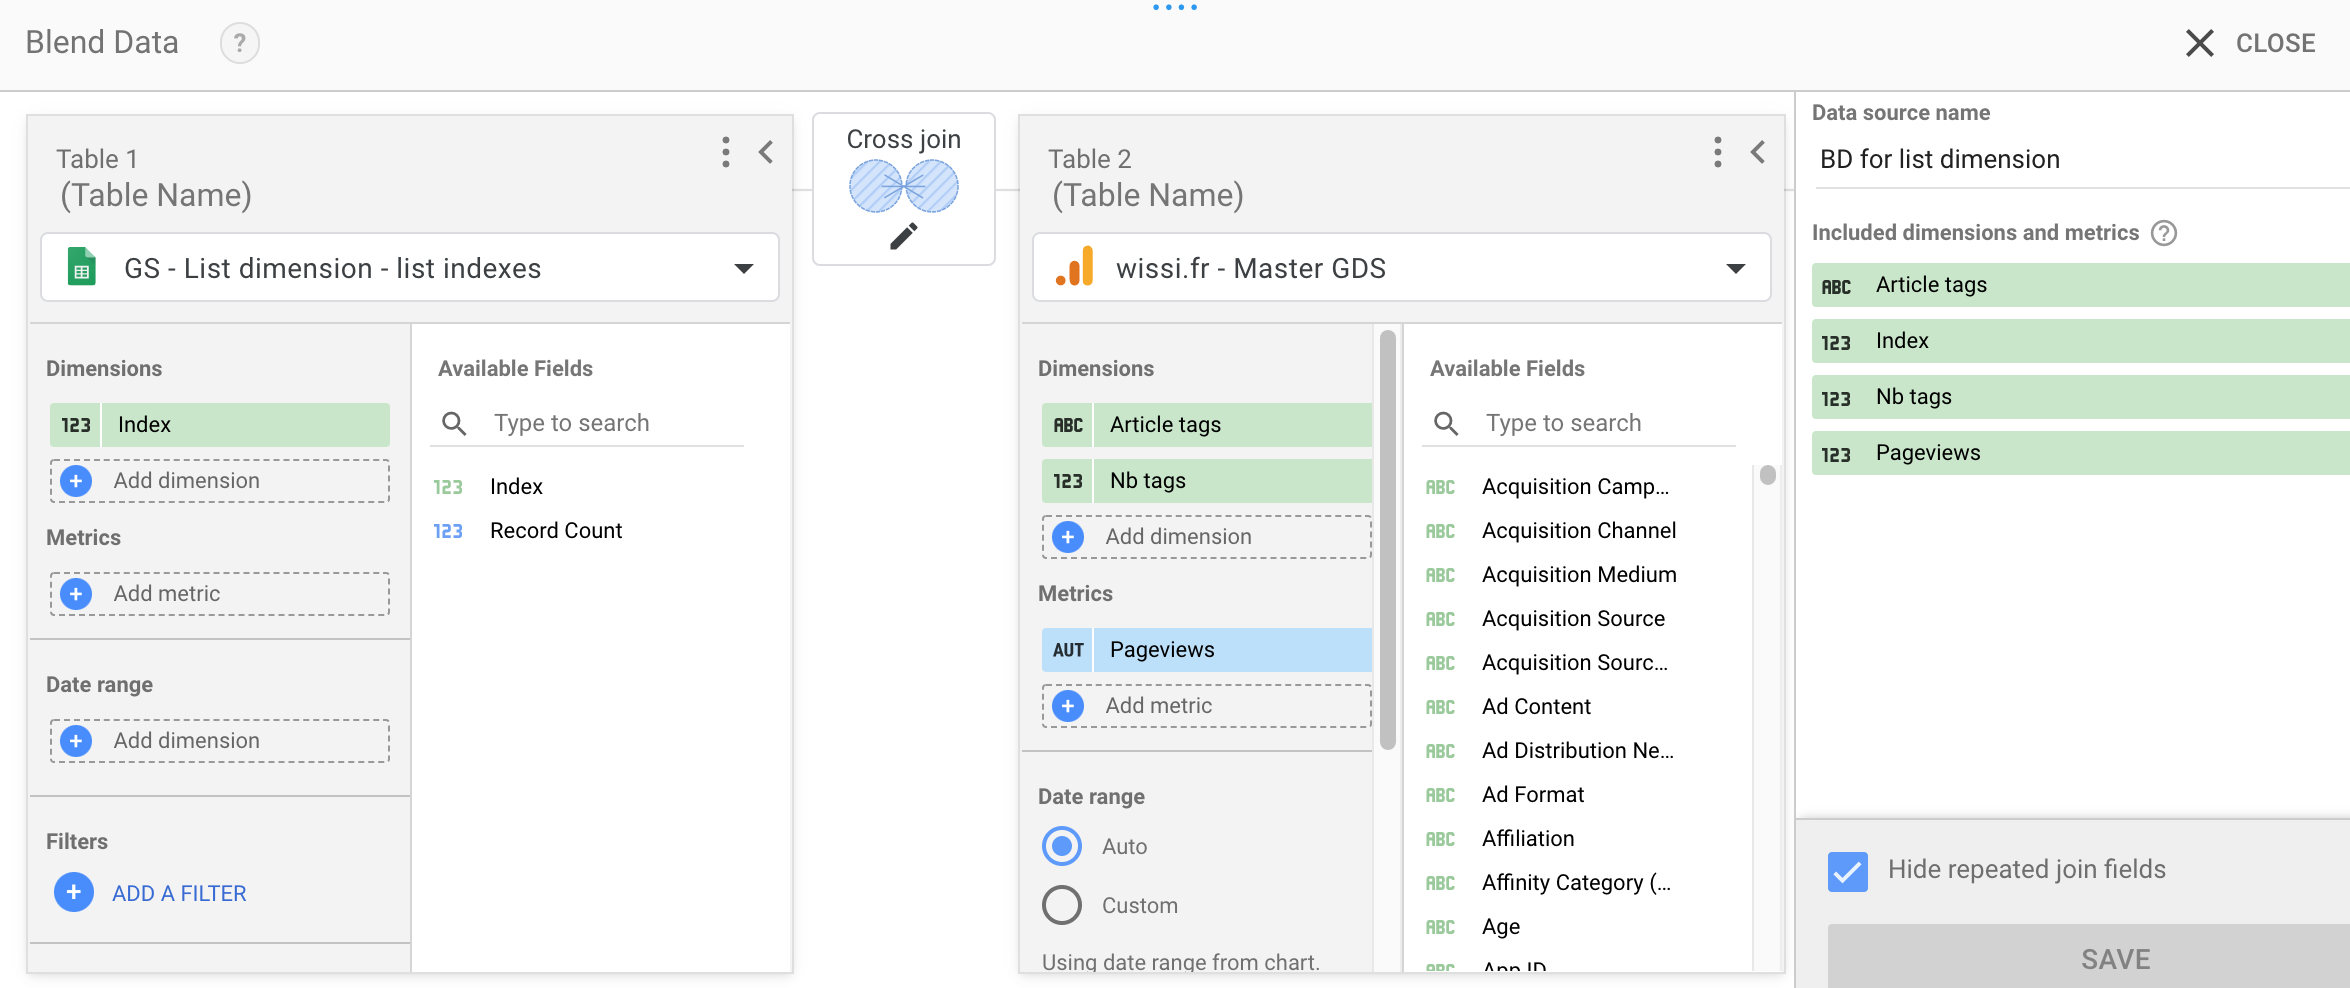The width and height of the screenshot is (2350, 988).
Task: Toggle Hide repeated join fields checkbox
Action: [1847, 871]
